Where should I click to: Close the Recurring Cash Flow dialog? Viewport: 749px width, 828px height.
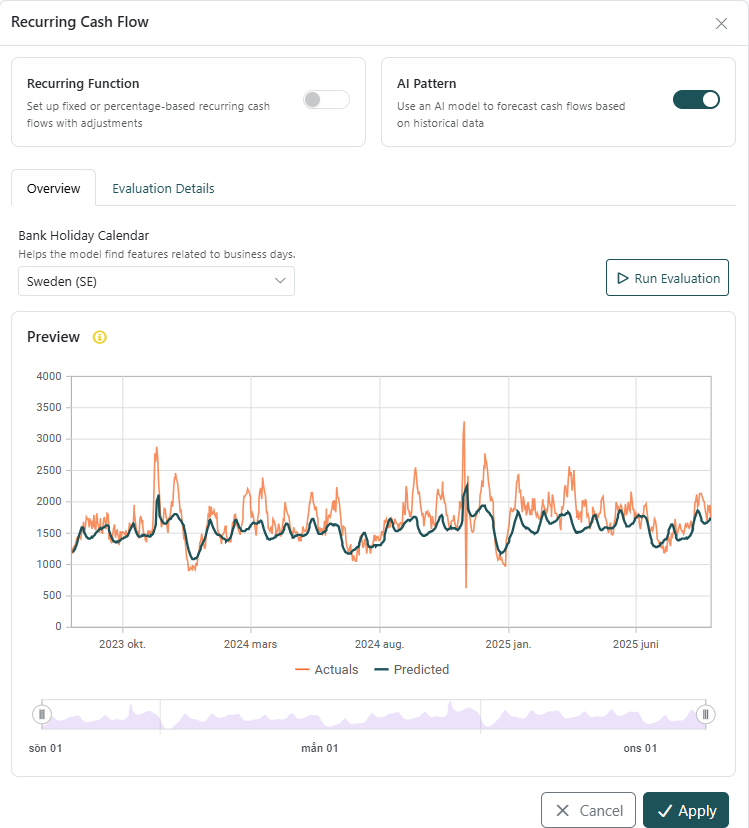click(x=721, y=23)
